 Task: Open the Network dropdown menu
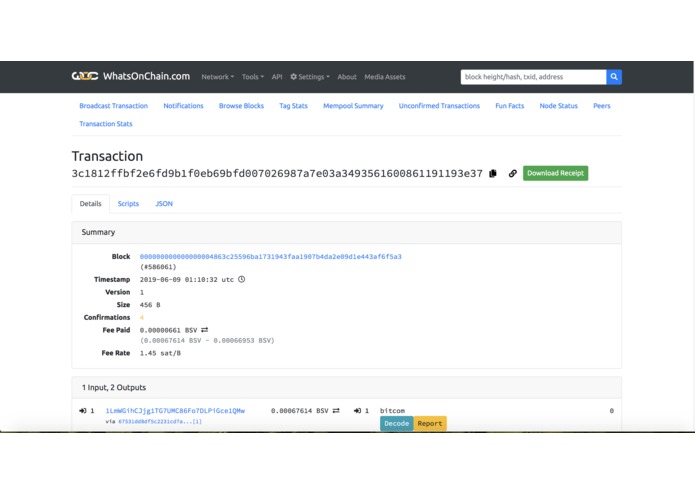[218, 77]
